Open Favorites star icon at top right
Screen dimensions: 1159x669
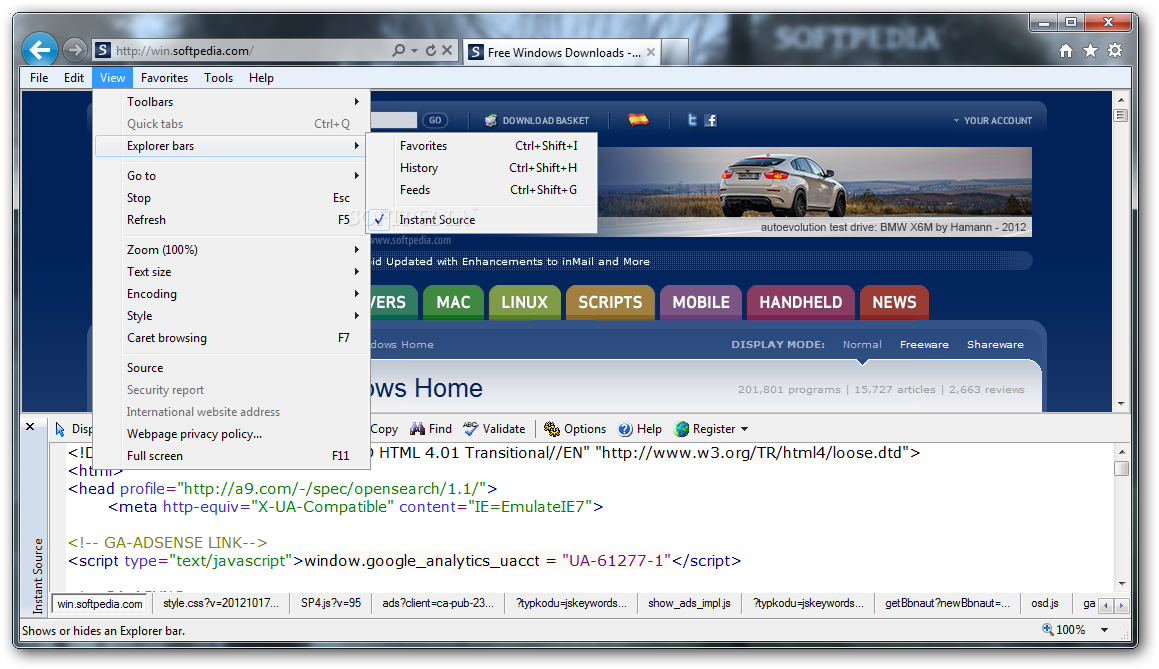[1090, 50]
